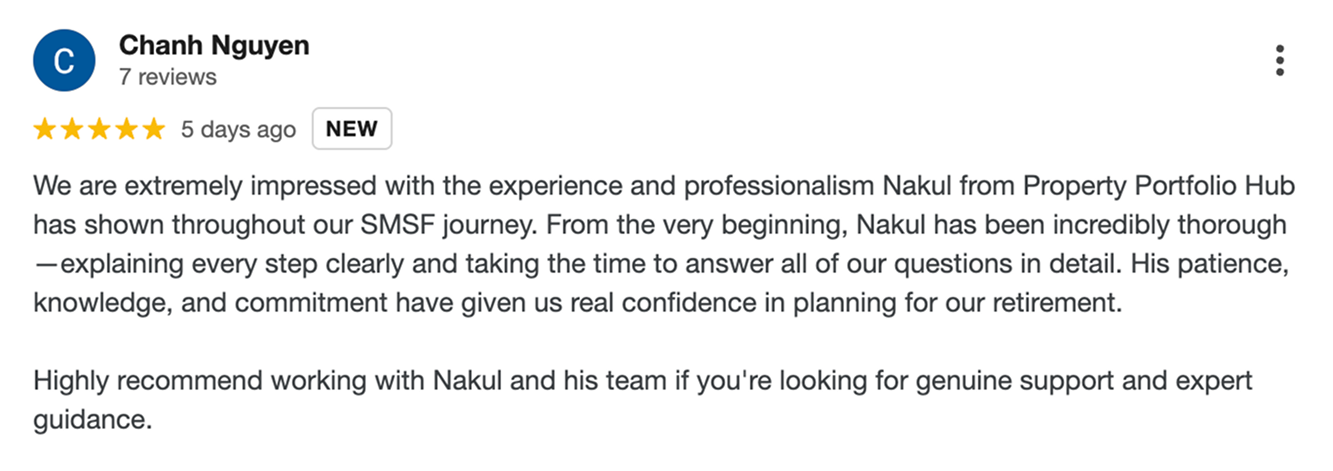This screenshot has height=471, width=1333.
Task: Click the "5 days ago" timestamp
Action: [238, 130]
